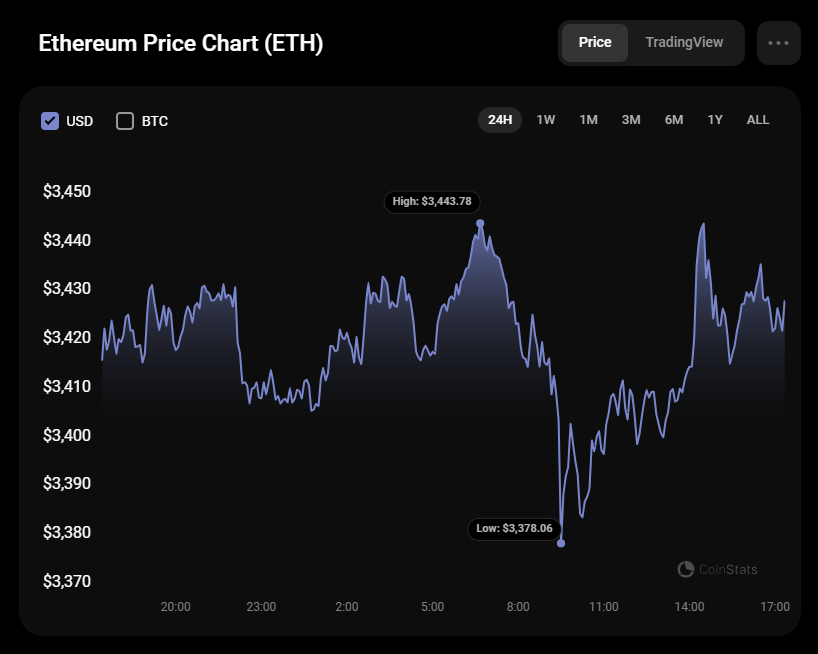Click the Low $3,378.06 marker label

[x=514, y=529]
